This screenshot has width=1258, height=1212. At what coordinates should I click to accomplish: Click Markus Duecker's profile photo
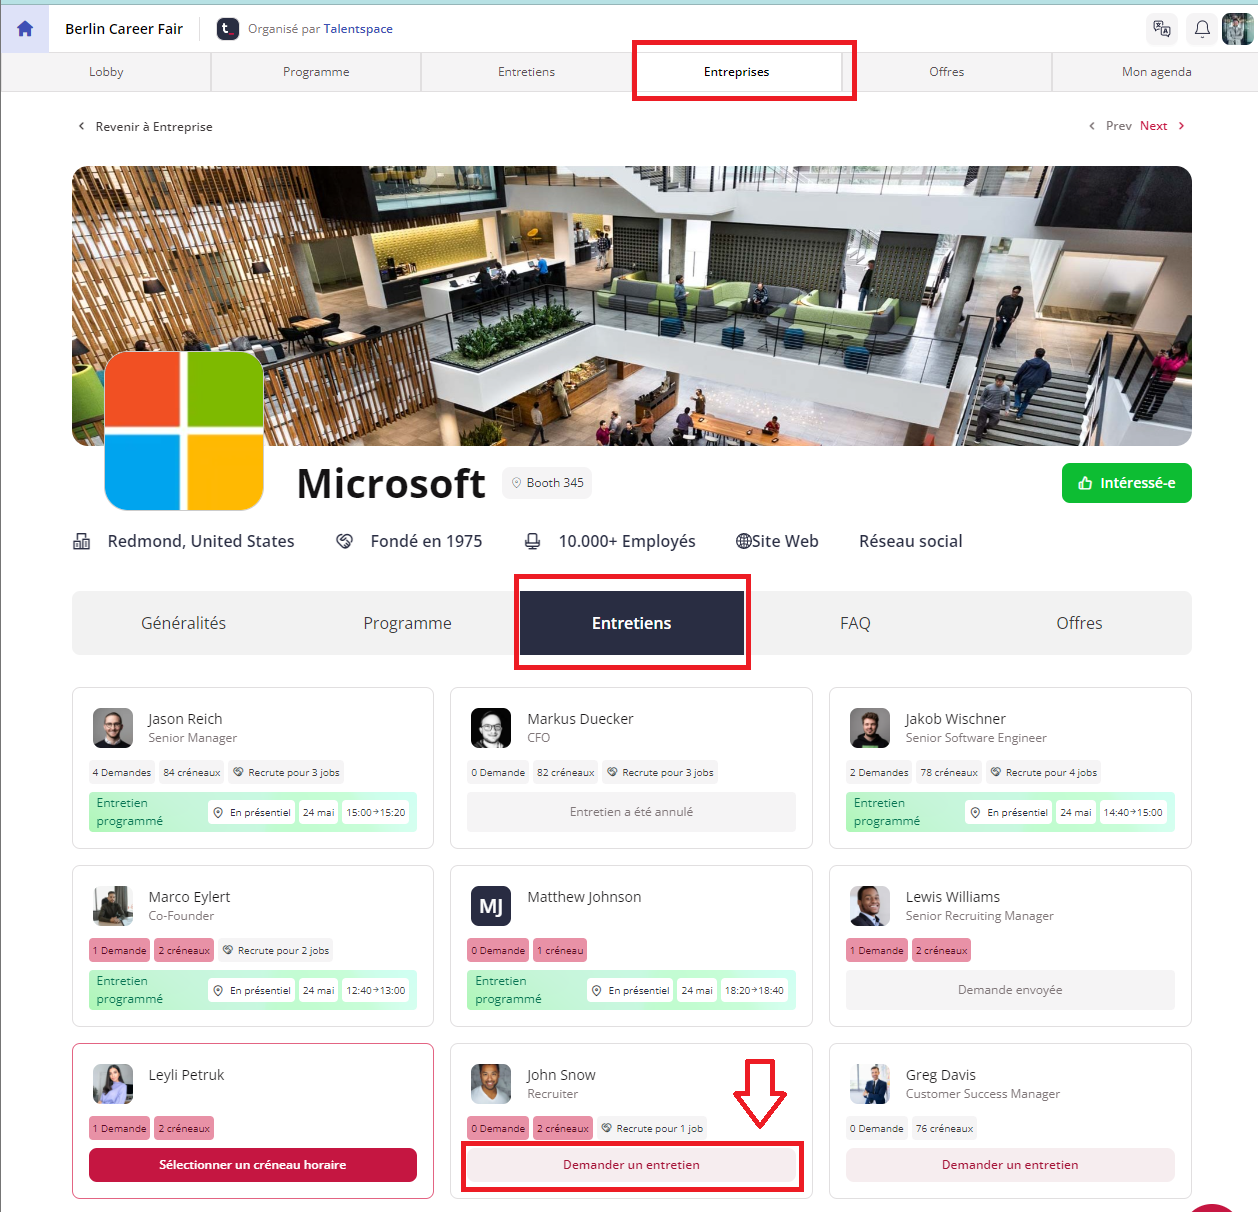coord(491,728)
